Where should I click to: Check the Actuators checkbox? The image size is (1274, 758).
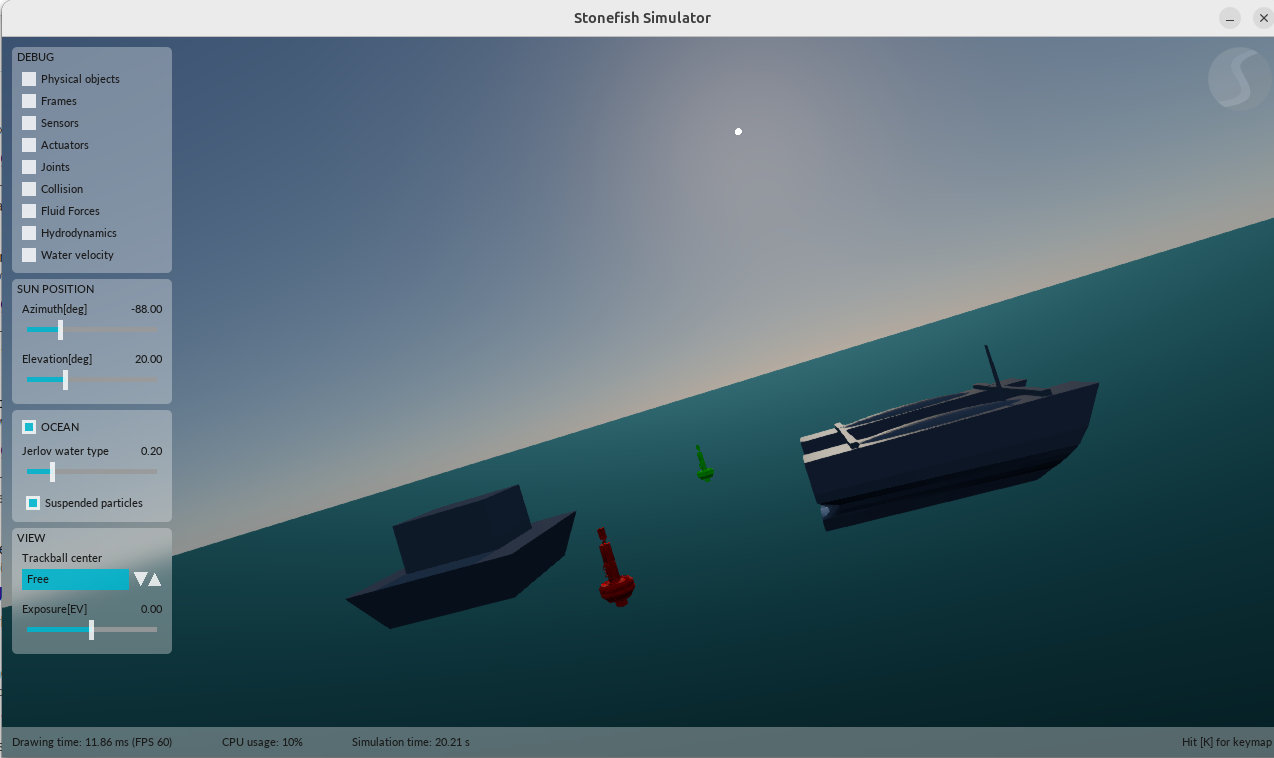(29, 145)
